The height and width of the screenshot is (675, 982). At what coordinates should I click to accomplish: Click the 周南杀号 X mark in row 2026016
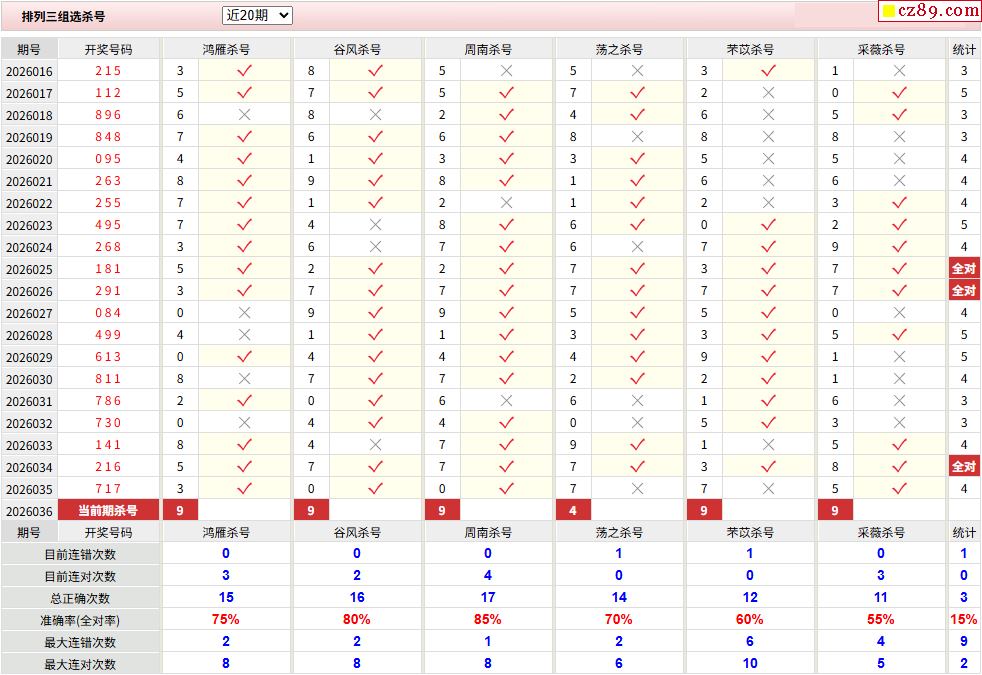point(506,71)
